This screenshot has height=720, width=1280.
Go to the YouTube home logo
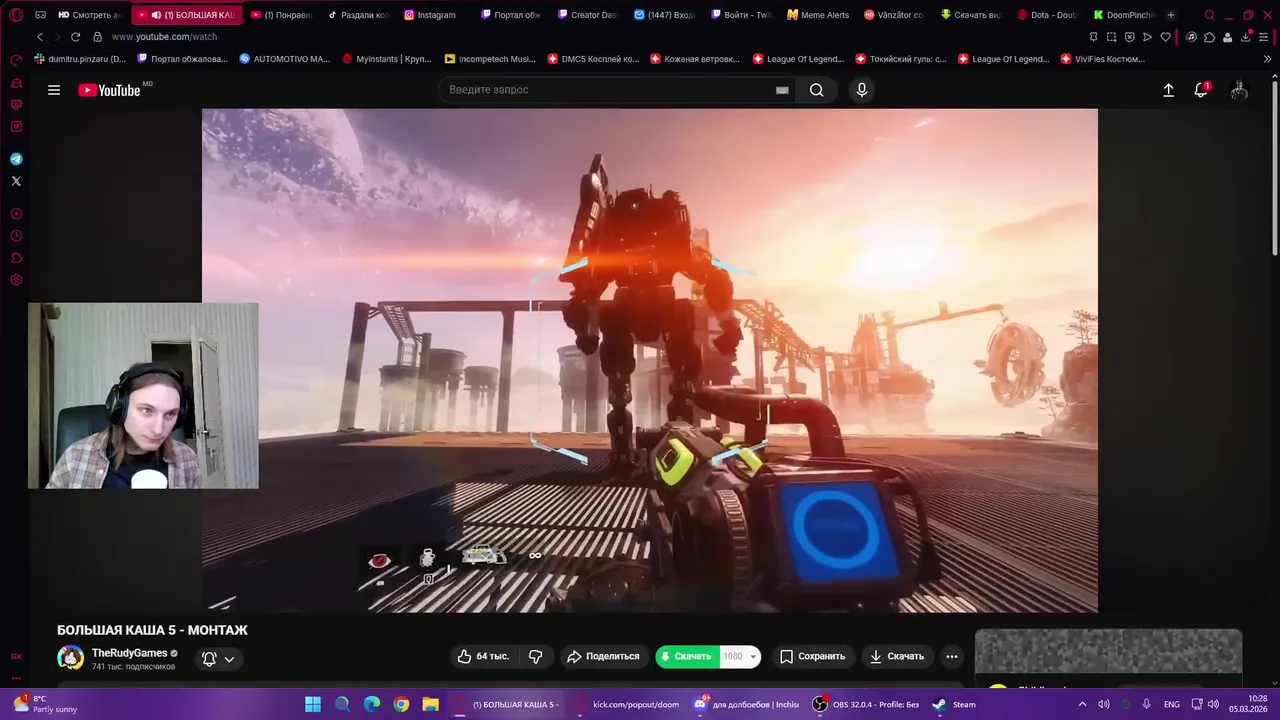(x=112, y=90)
